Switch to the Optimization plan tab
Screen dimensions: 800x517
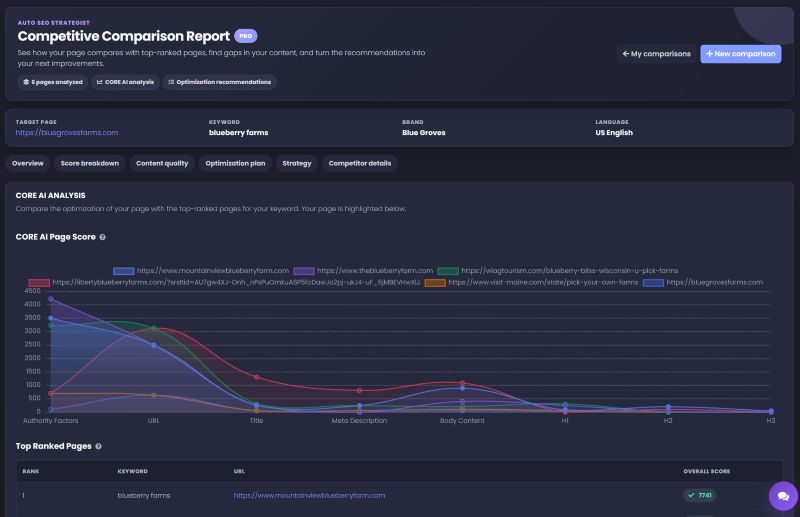point(235,163)
